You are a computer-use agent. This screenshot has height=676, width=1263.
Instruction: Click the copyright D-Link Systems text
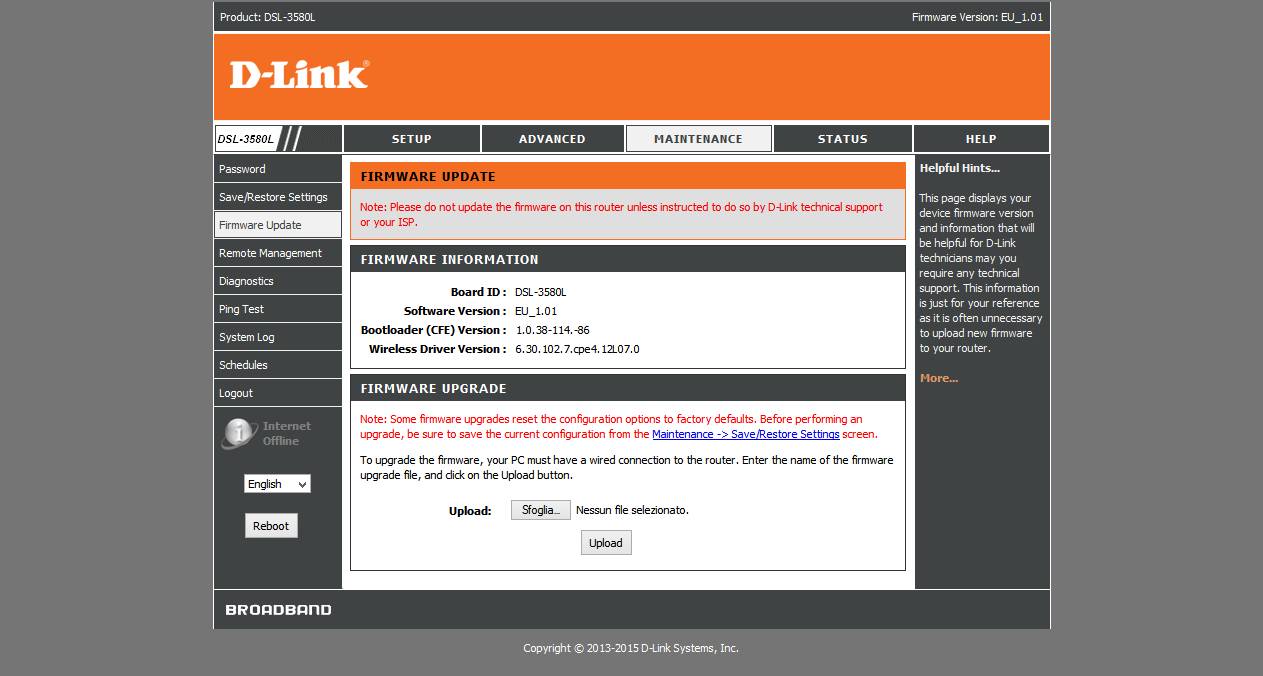(631, 648)
